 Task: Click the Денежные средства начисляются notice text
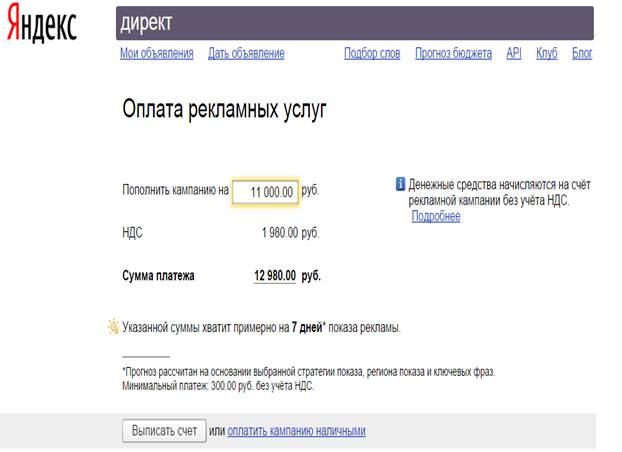(x=500, y=192)
